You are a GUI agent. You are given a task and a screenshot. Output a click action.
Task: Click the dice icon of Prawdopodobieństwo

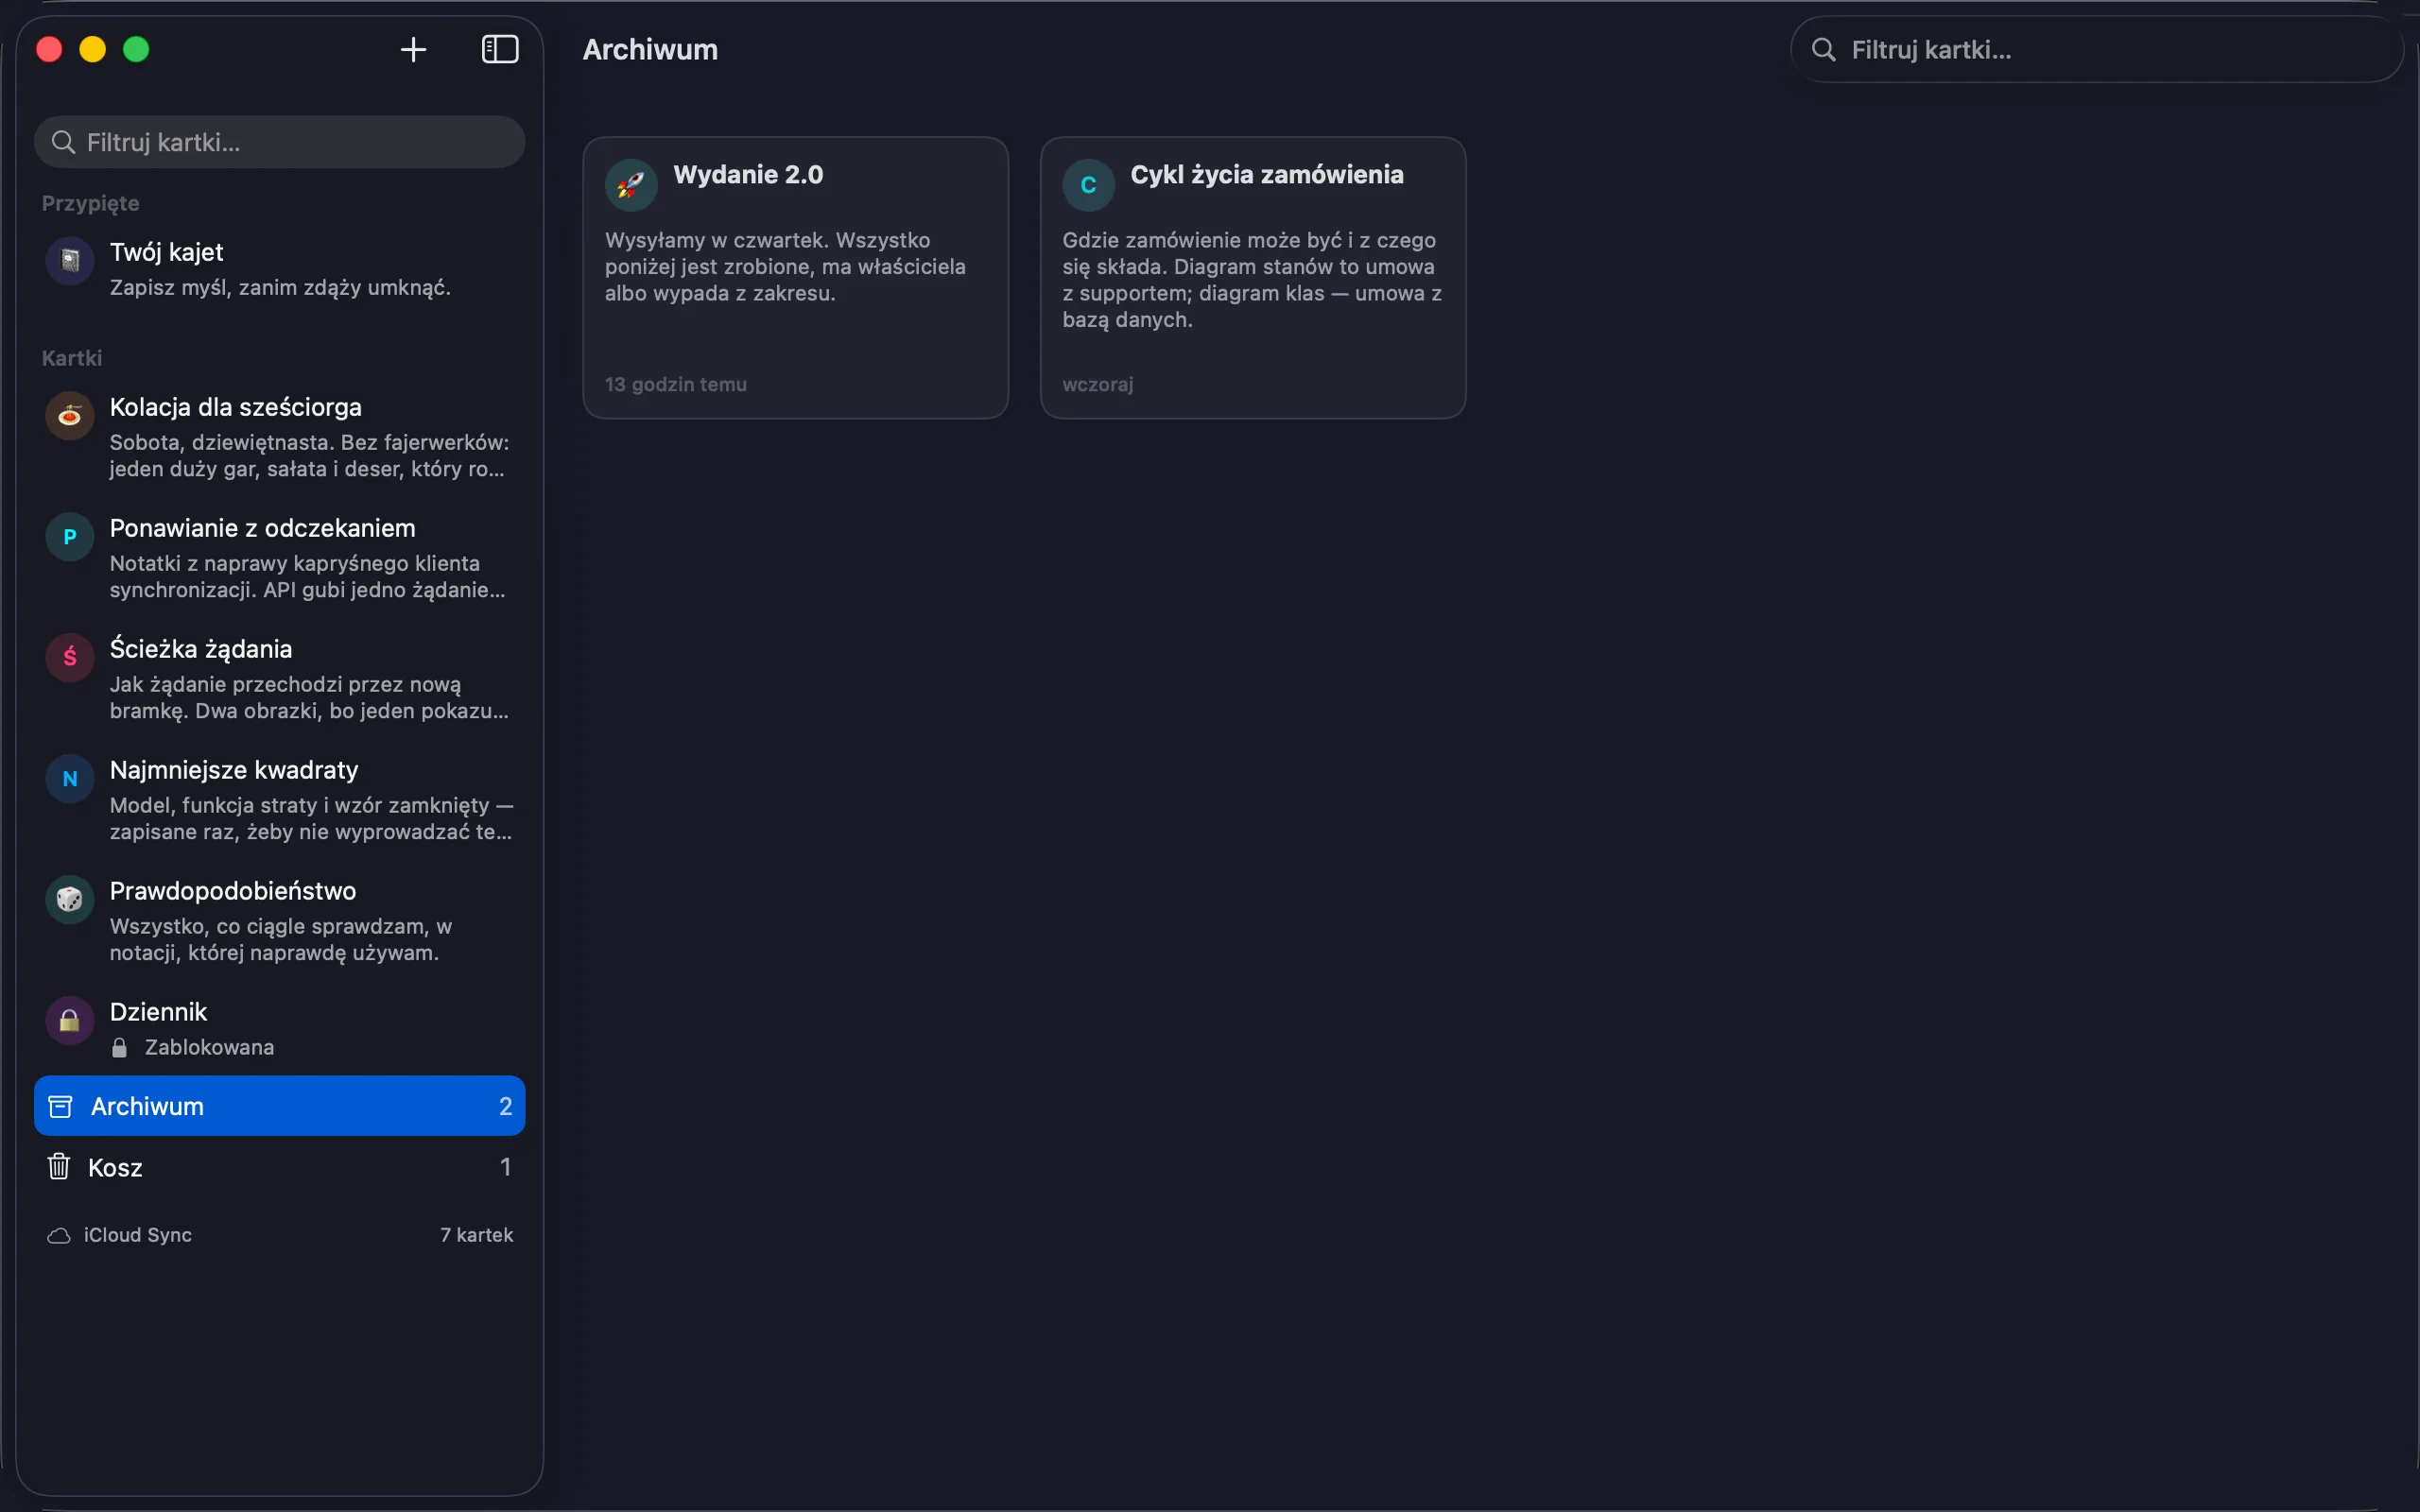[x=70, y=900]
